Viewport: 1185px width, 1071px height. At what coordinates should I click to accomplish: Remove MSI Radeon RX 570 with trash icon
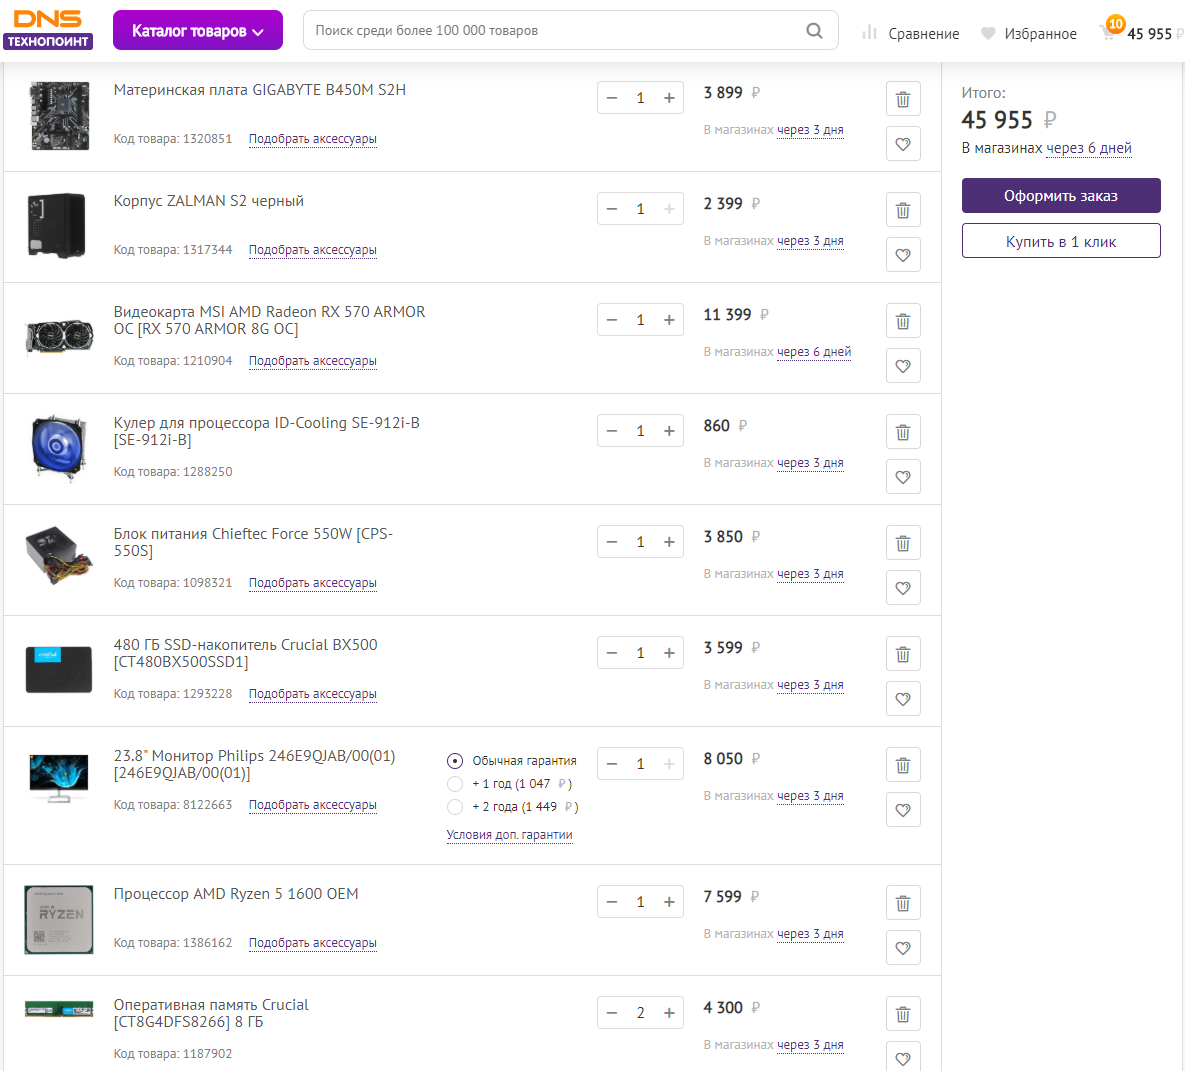point(903,321)
